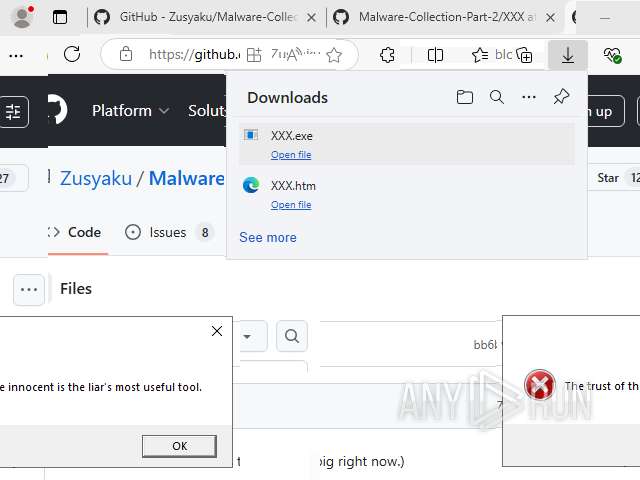Viewport: 640px width, 480px height.
Task: Close the Malware-Collection-Part-2/XXX tab
Action: point(550,18)
